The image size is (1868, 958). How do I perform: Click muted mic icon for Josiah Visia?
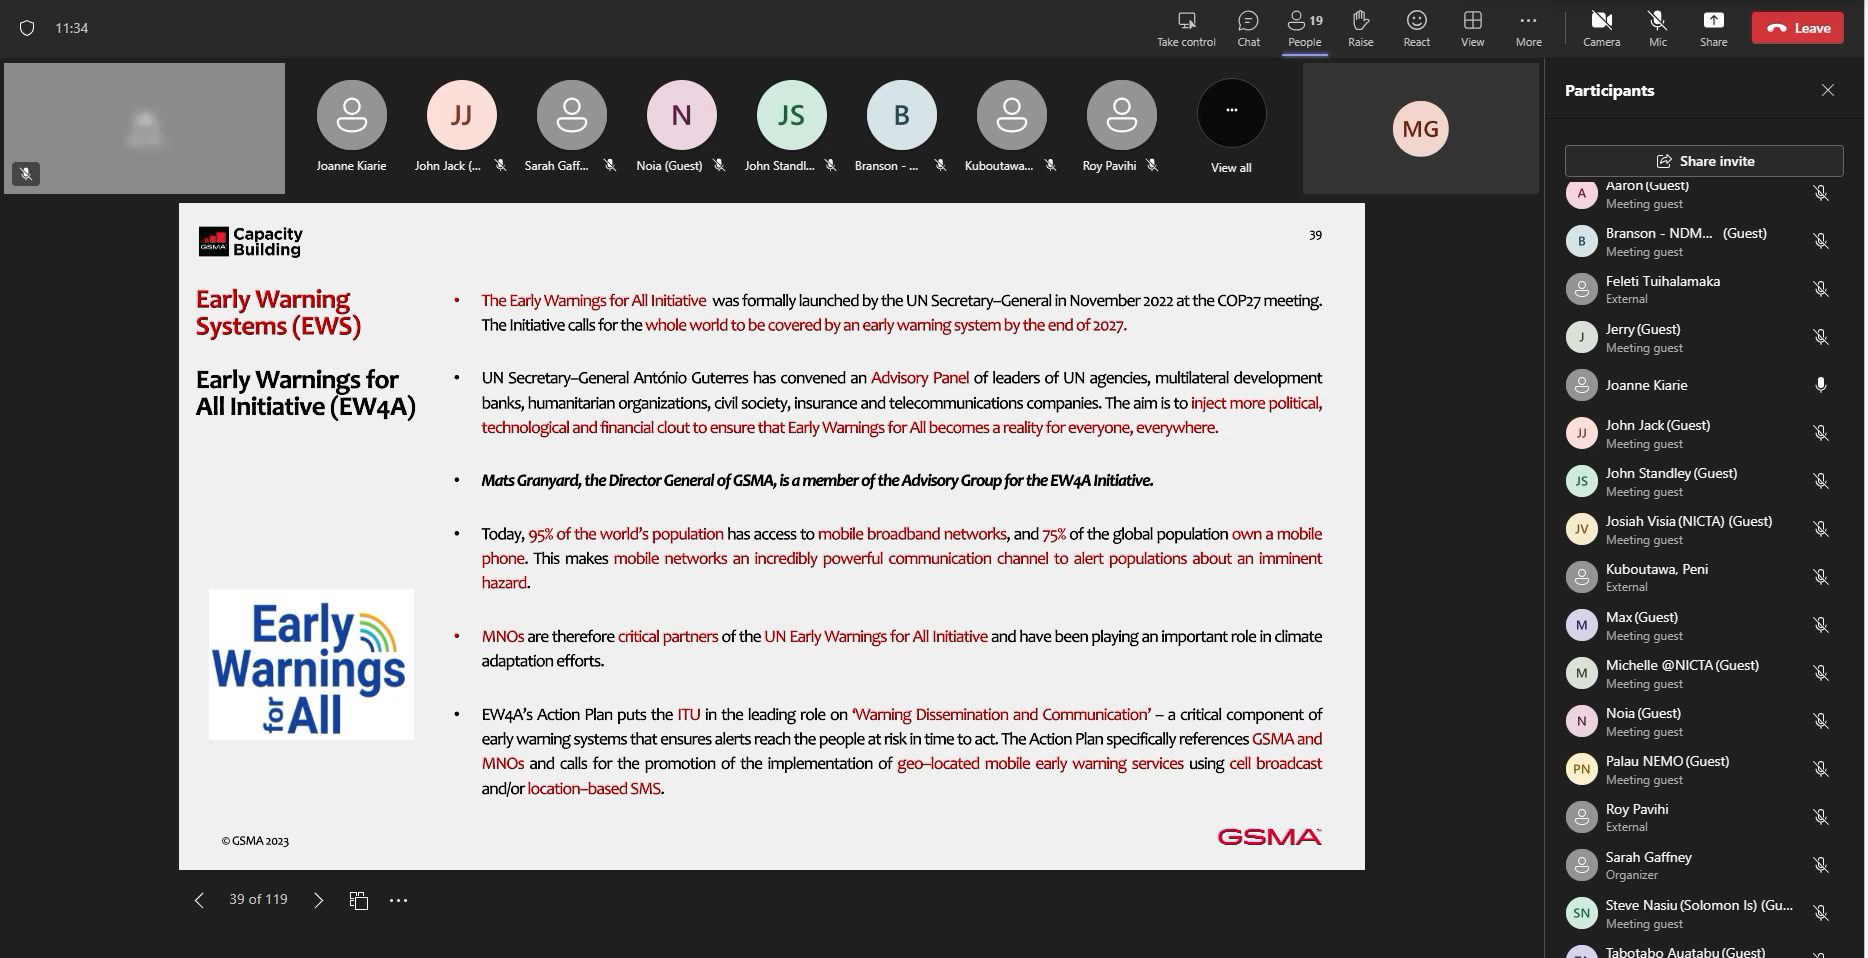[1821, 529]
